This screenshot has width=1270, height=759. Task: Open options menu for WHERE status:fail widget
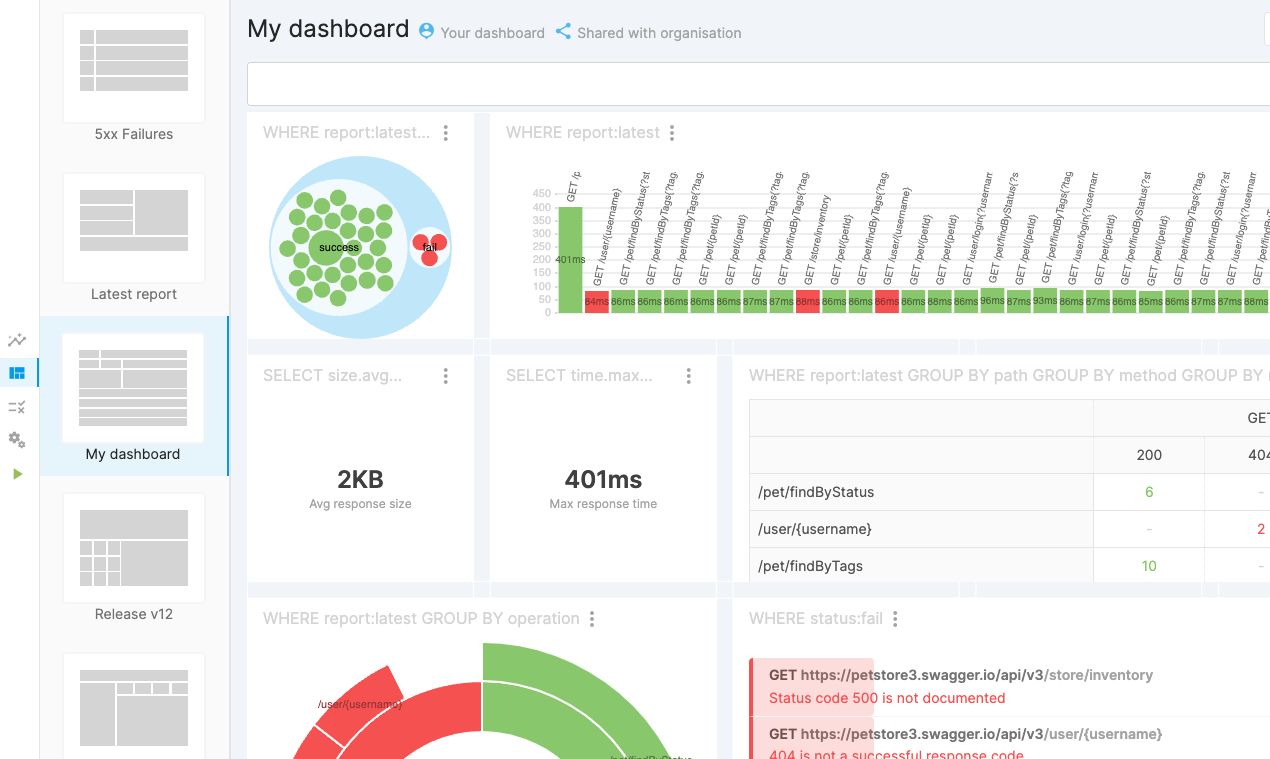(895, 619)
